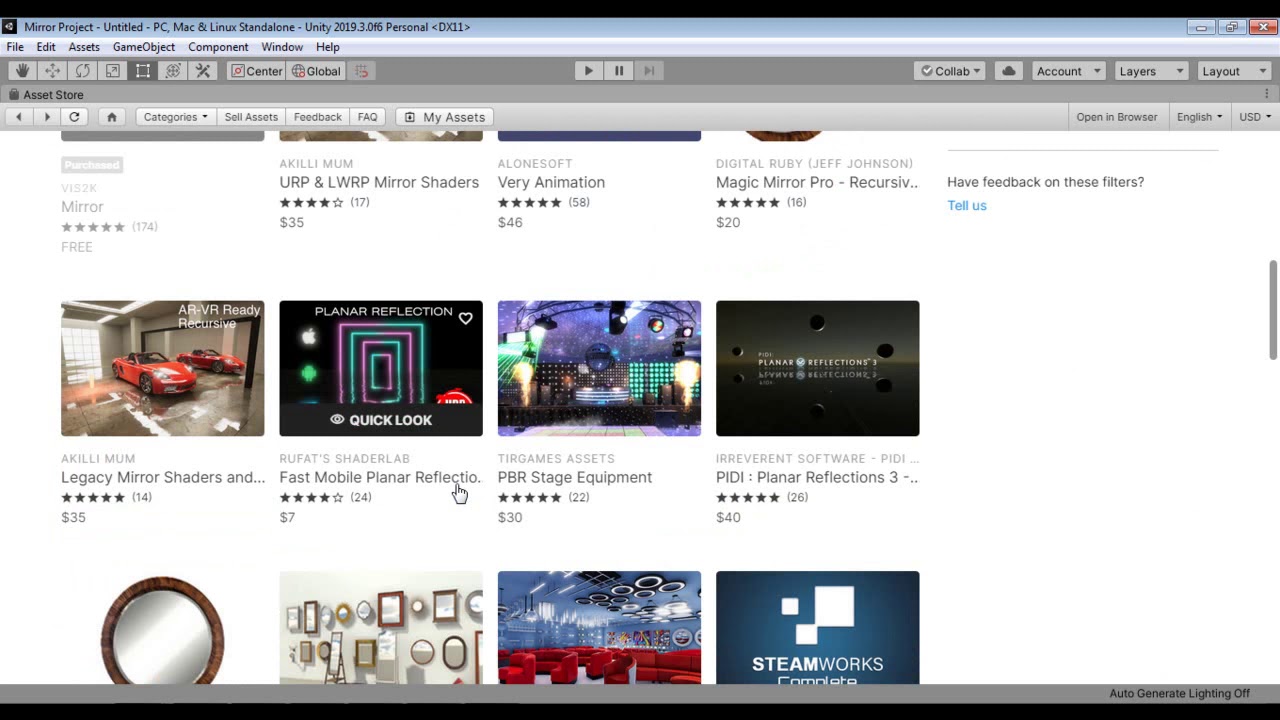Go forward in Asset Store
Image resolution: width=1280 pixels, height=720 pixels.
(46, 117)
